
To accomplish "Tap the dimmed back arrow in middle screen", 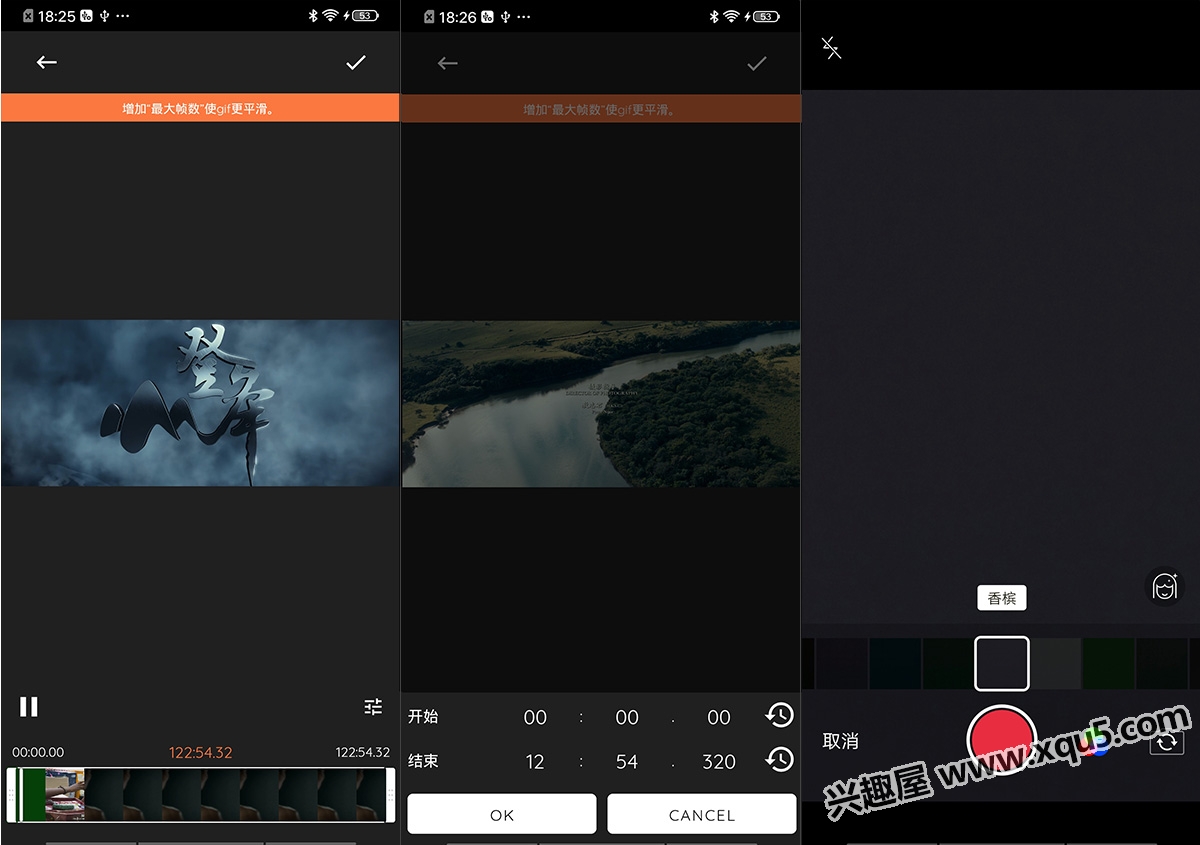I will [447, 63].
